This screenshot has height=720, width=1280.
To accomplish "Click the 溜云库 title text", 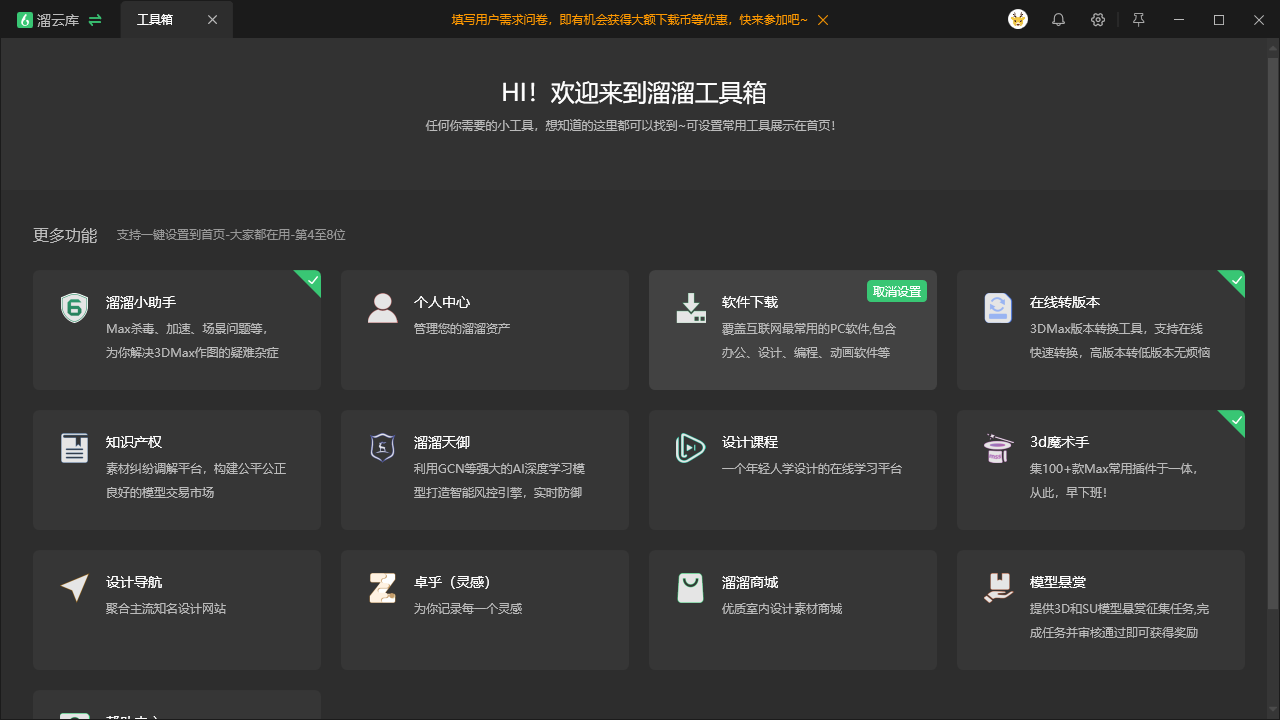I will [x=58, y=20].
